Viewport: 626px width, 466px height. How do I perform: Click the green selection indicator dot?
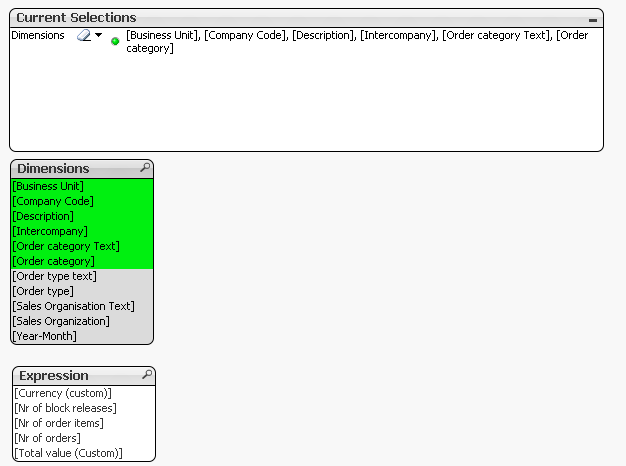coord(115,41)
